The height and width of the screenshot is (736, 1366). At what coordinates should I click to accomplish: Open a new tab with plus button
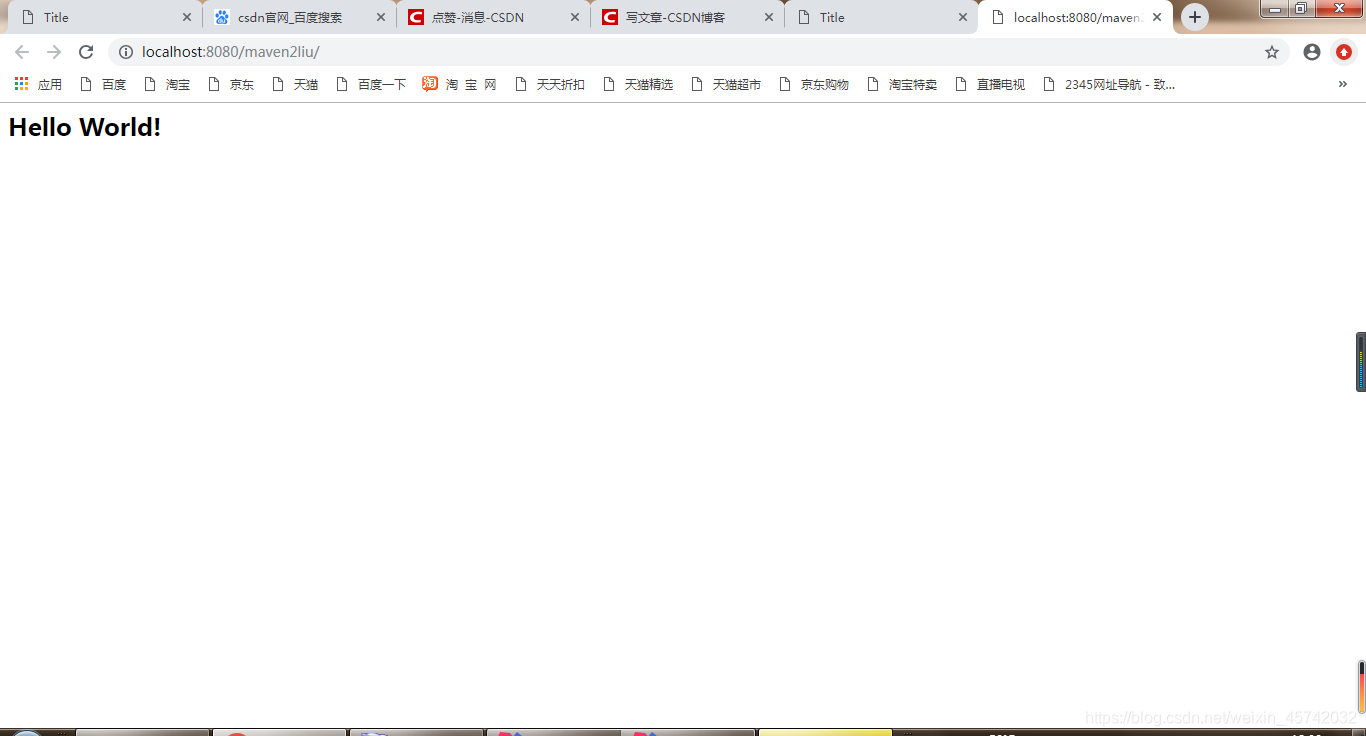click(1195, 17)
